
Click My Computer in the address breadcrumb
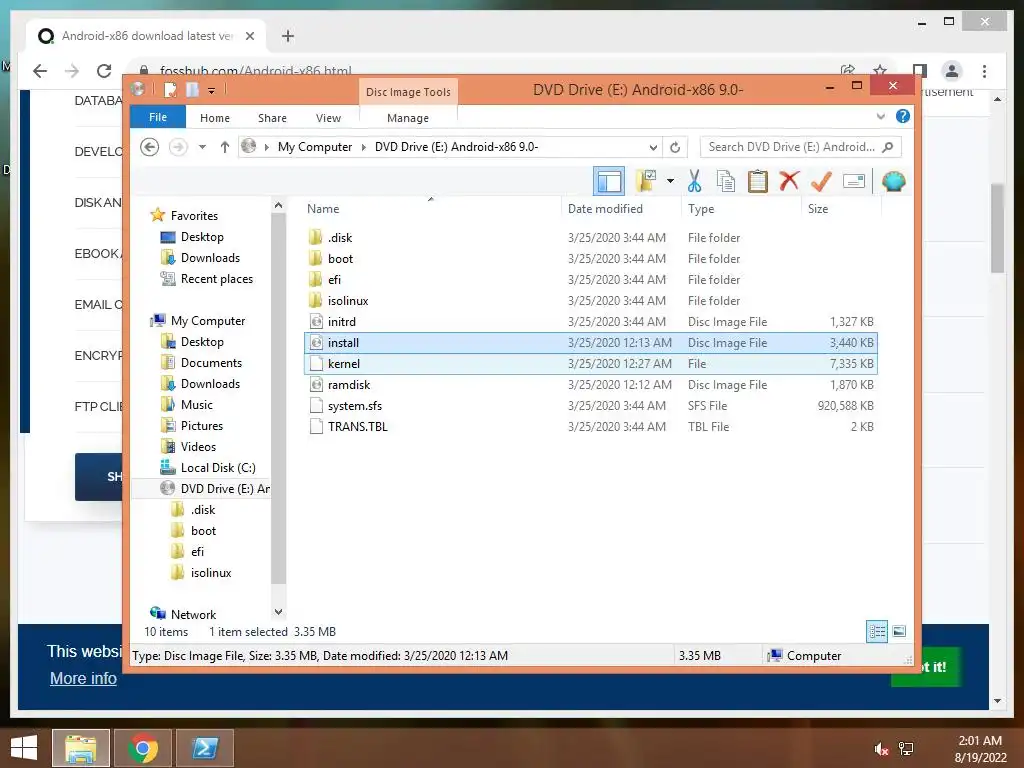pos(315,147)
